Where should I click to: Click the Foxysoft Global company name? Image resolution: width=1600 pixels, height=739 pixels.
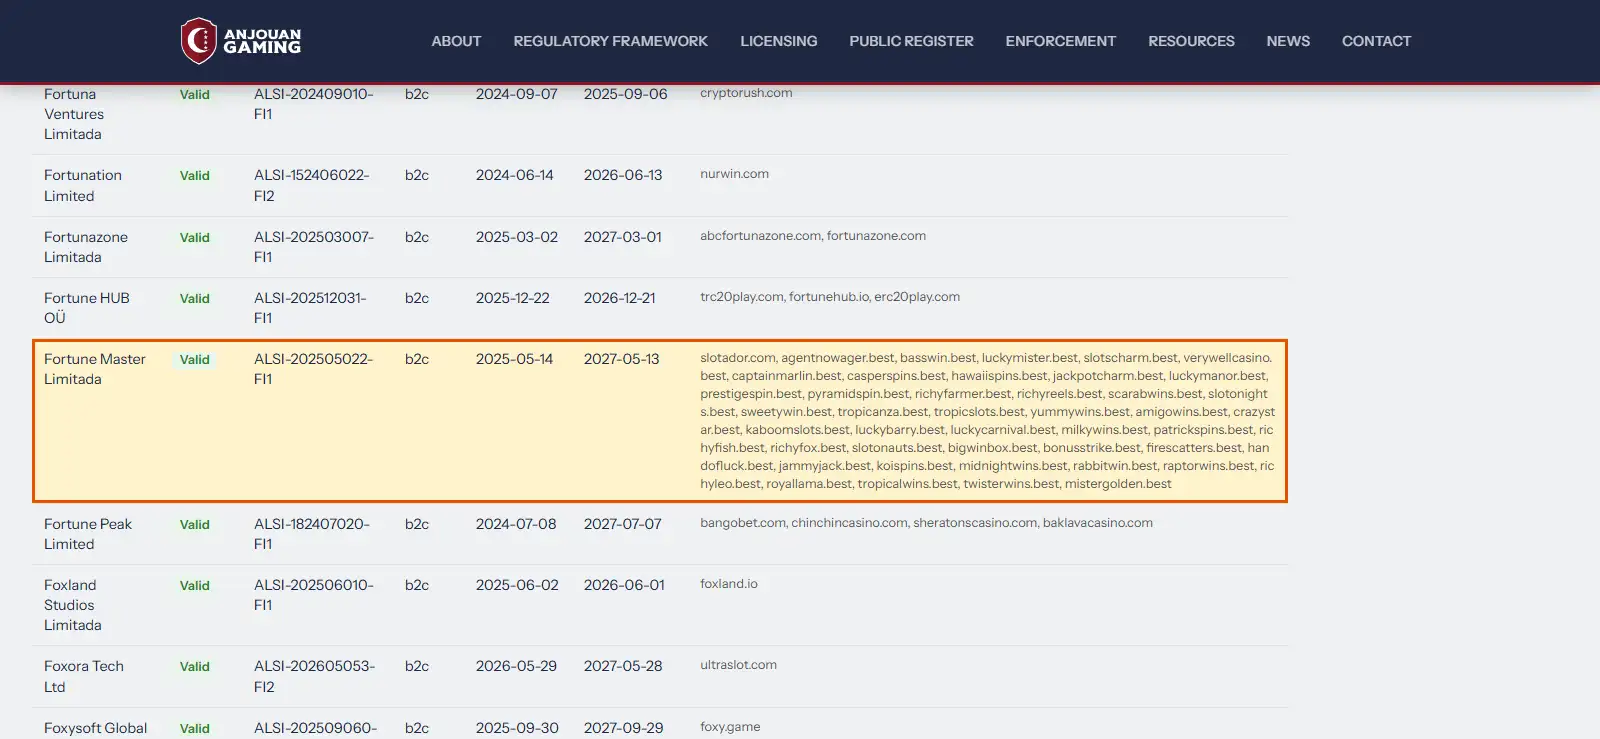point(95,728)
